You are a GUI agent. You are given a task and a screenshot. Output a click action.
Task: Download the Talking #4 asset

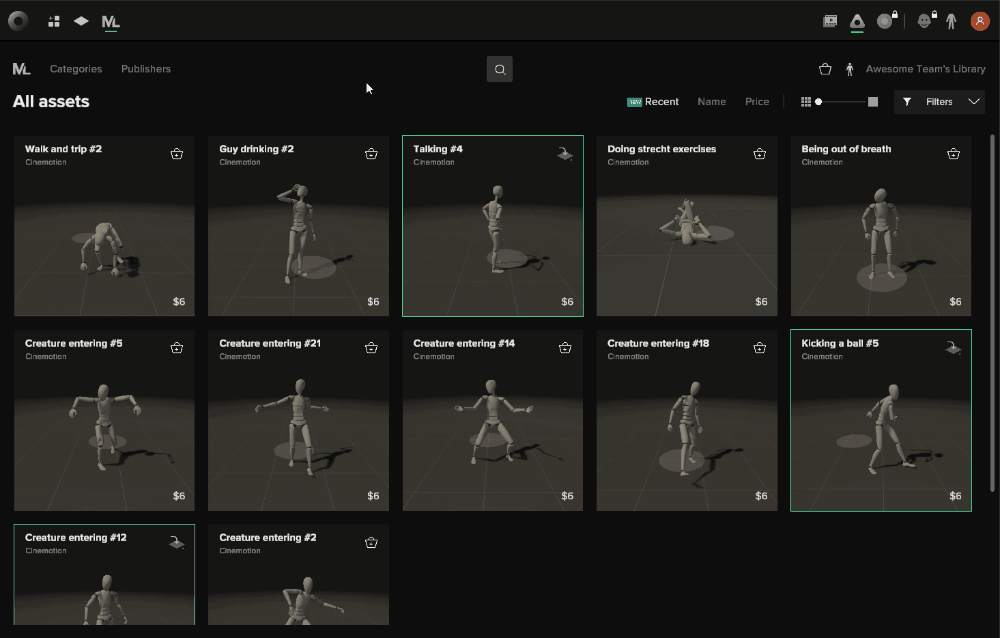coord(564,154)
